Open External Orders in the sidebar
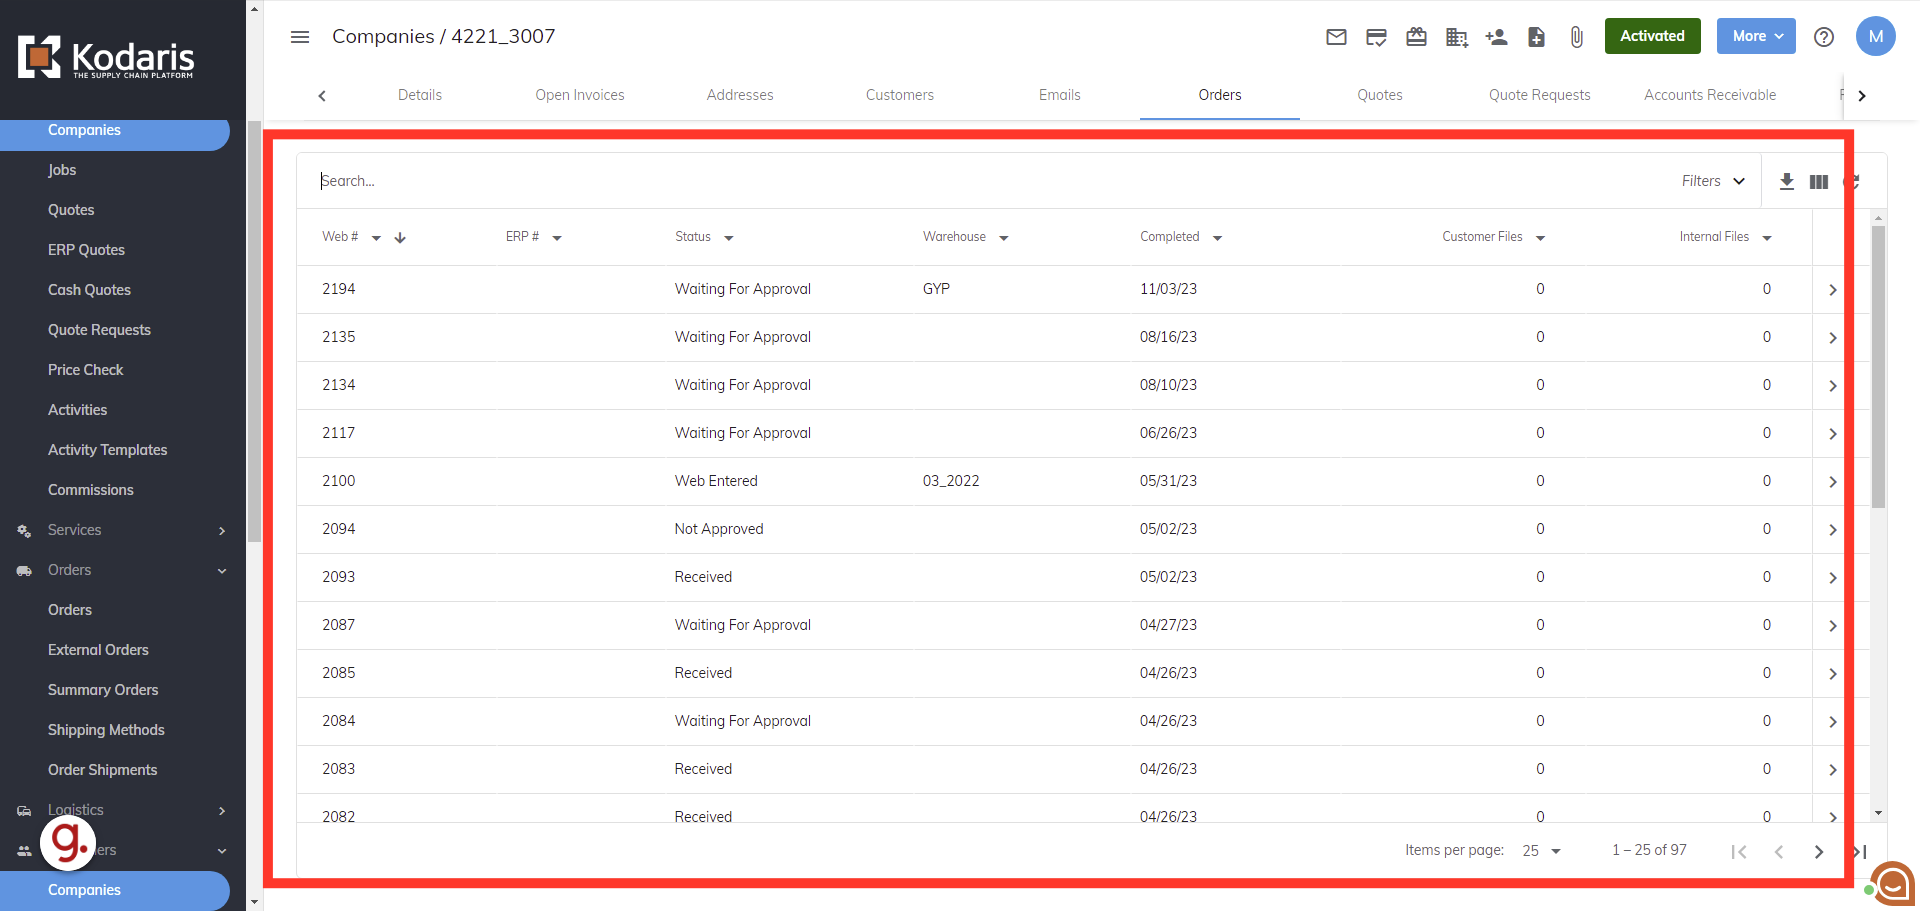Screen dimensions: 1920x911 98,650
